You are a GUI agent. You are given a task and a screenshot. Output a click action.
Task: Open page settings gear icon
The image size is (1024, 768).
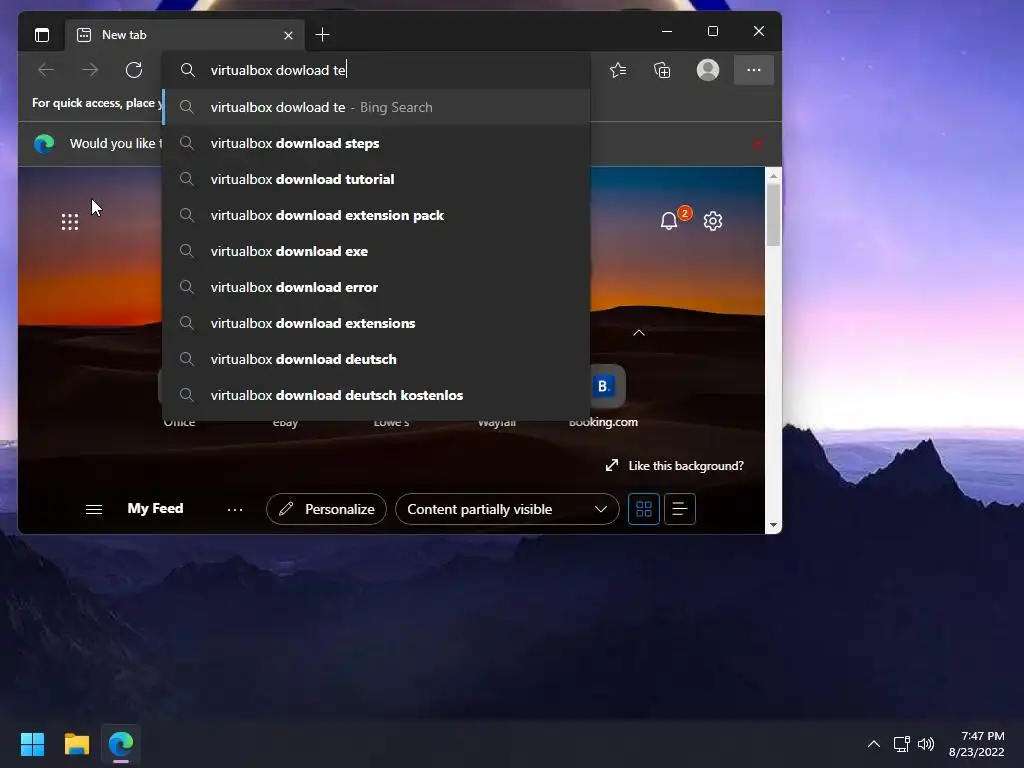tap(713, 221)
